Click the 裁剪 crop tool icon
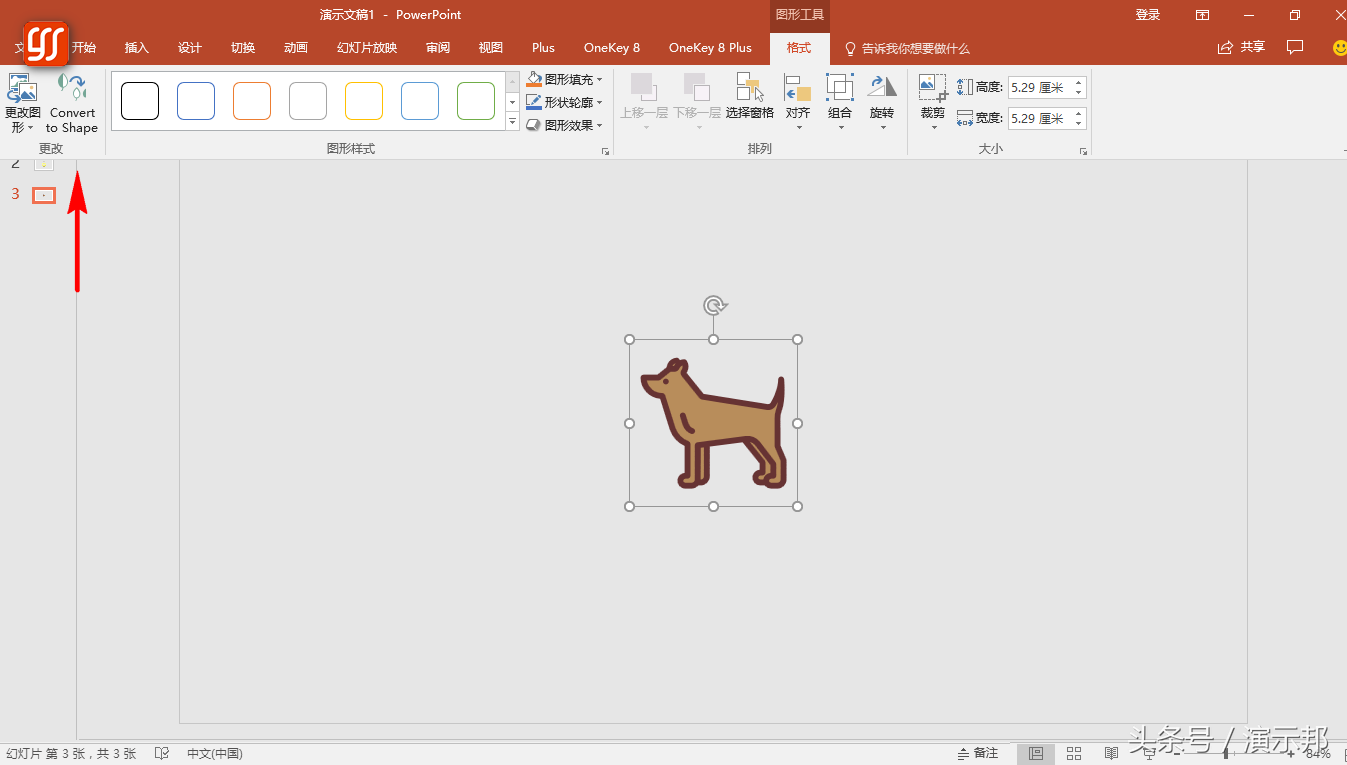The image size is (1347, 765). point(932,88)
